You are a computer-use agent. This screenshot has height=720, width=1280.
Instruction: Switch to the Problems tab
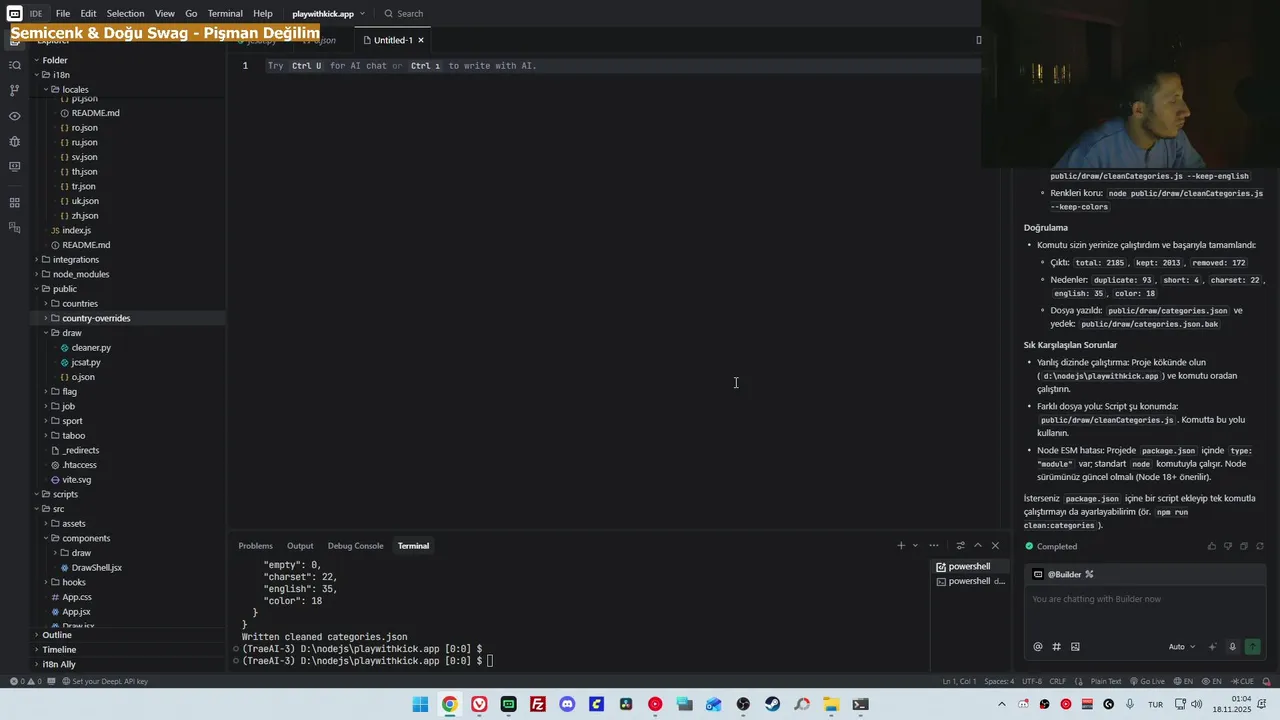pyautogui.click(x=255, y=546)
